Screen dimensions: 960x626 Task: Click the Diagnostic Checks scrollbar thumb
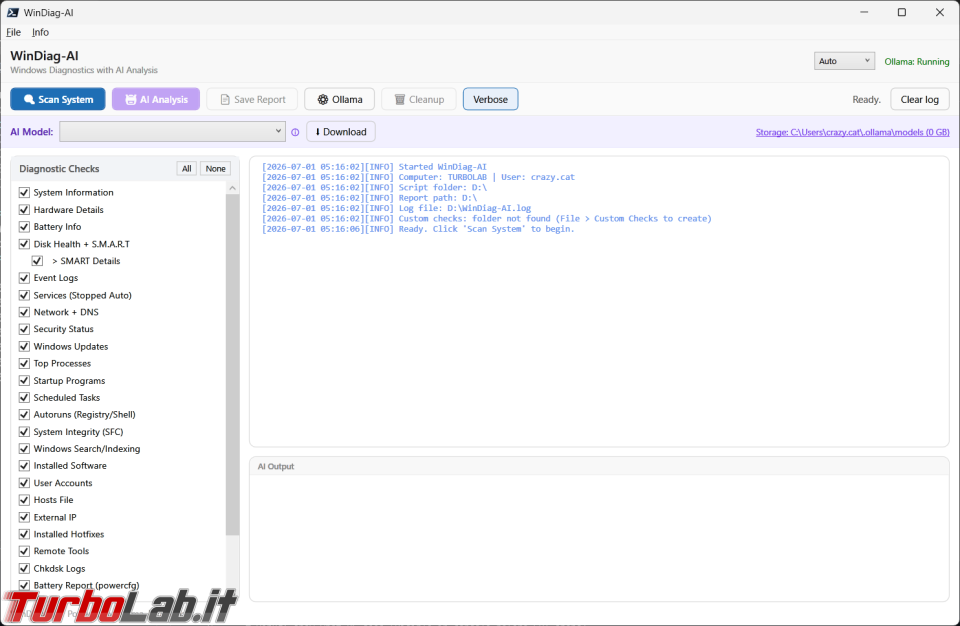pyautogui.click(x=232, y=365)
